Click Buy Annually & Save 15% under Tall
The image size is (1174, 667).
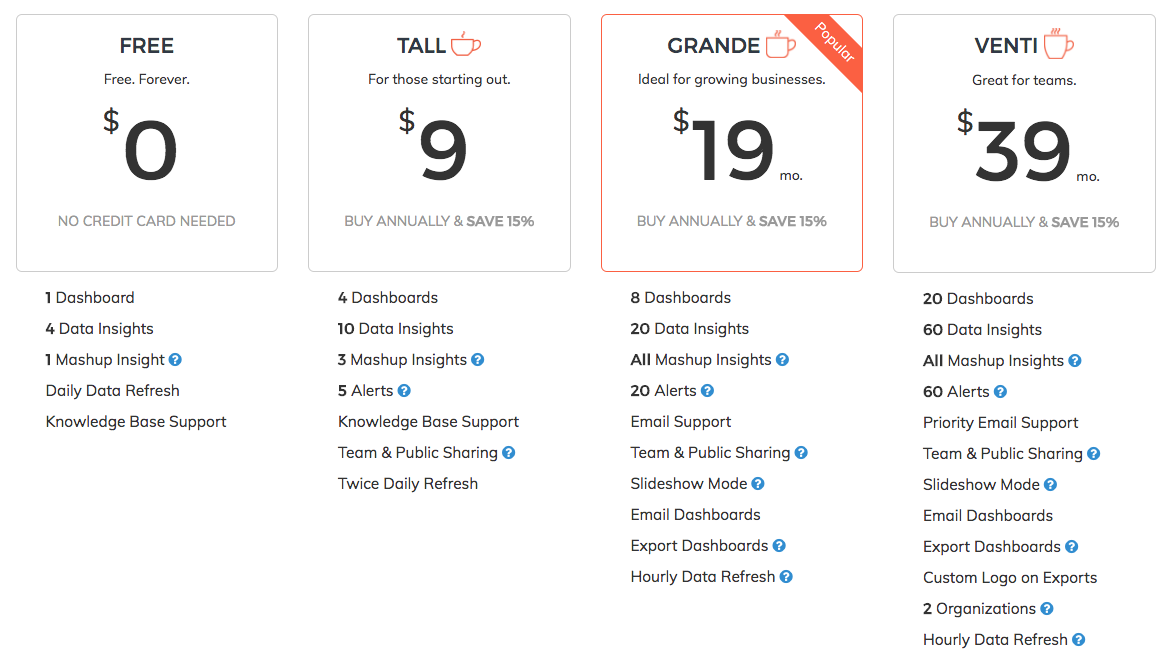pos(439,222)
